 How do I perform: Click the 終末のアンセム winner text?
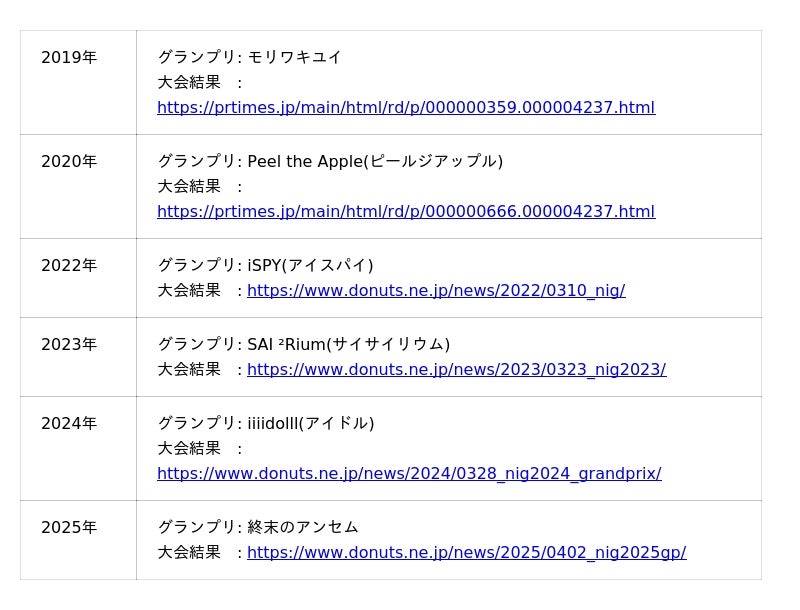coord(302,528)
